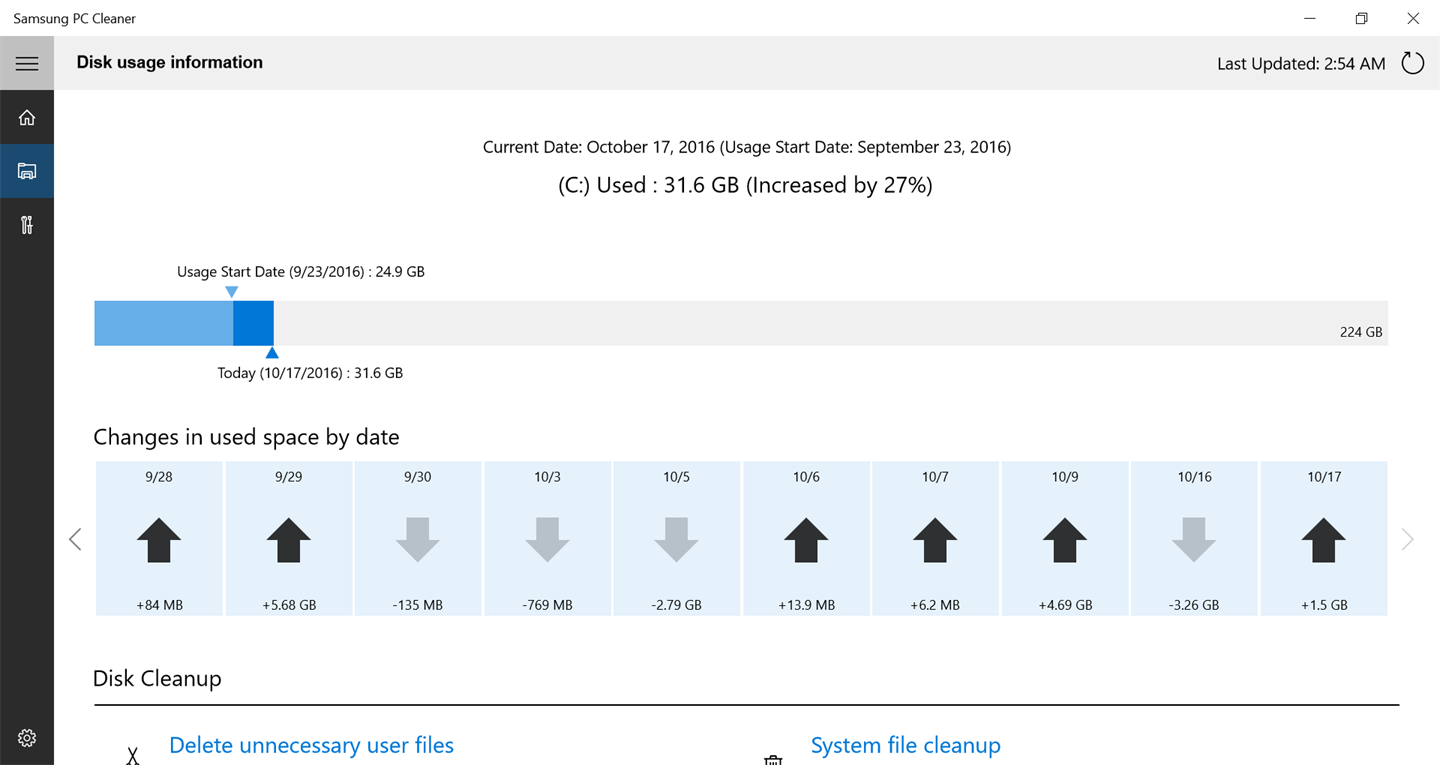Click the up arrow on the 9/29 tile
The width and height of the screenshot is (1440, 765).
[x=288, y=540]
